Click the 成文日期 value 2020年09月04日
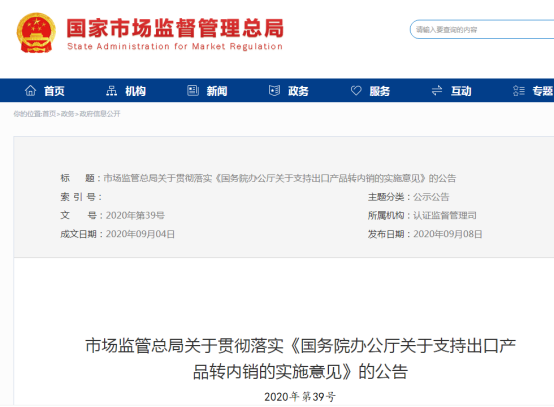The height and width of the screenshot is (407, 554). pos(140,234)
